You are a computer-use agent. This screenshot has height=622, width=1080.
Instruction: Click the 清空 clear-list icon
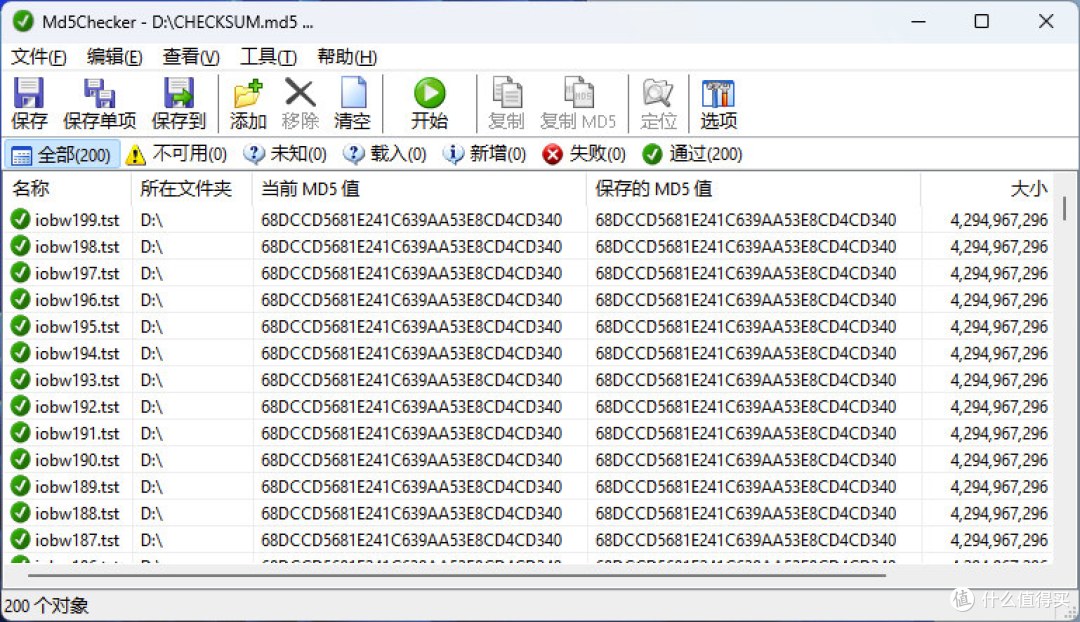coord(353,93)
